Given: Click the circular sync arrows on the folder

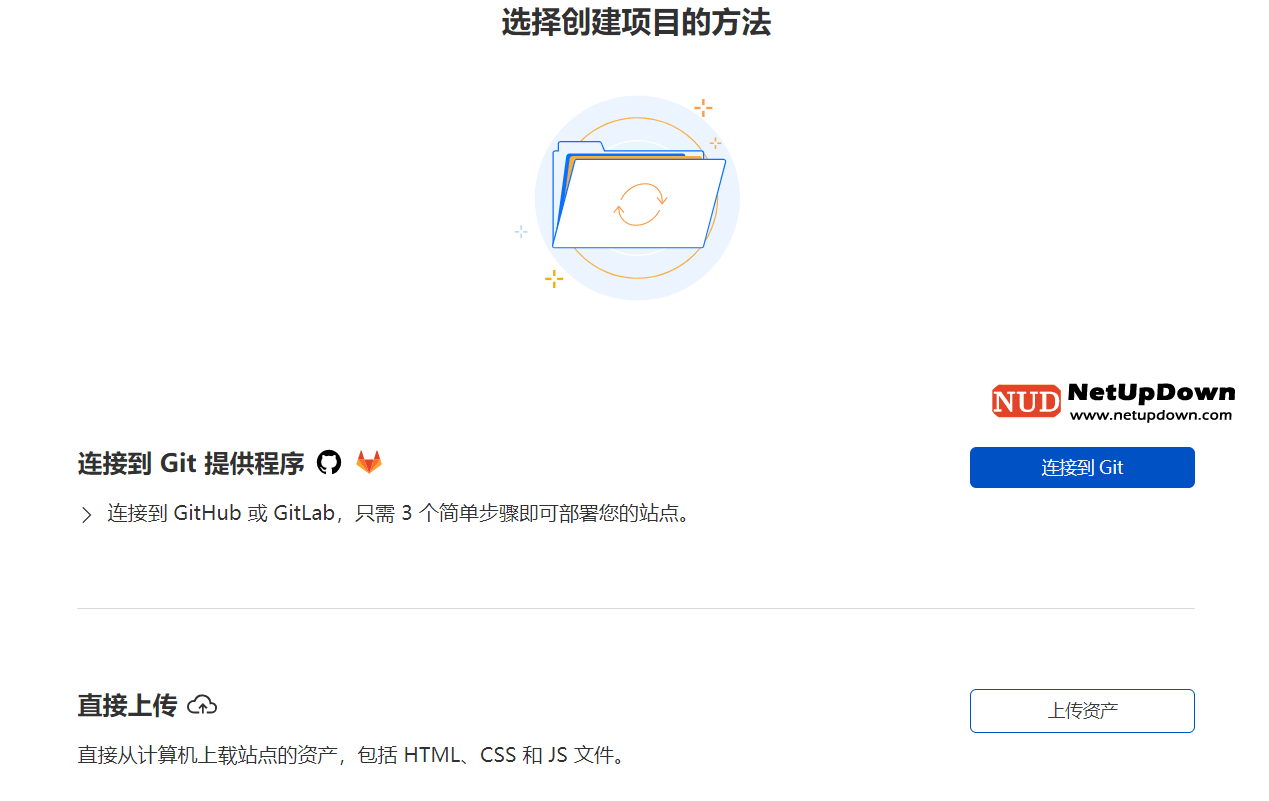Looking at the screenshot, I should point(640,204).
